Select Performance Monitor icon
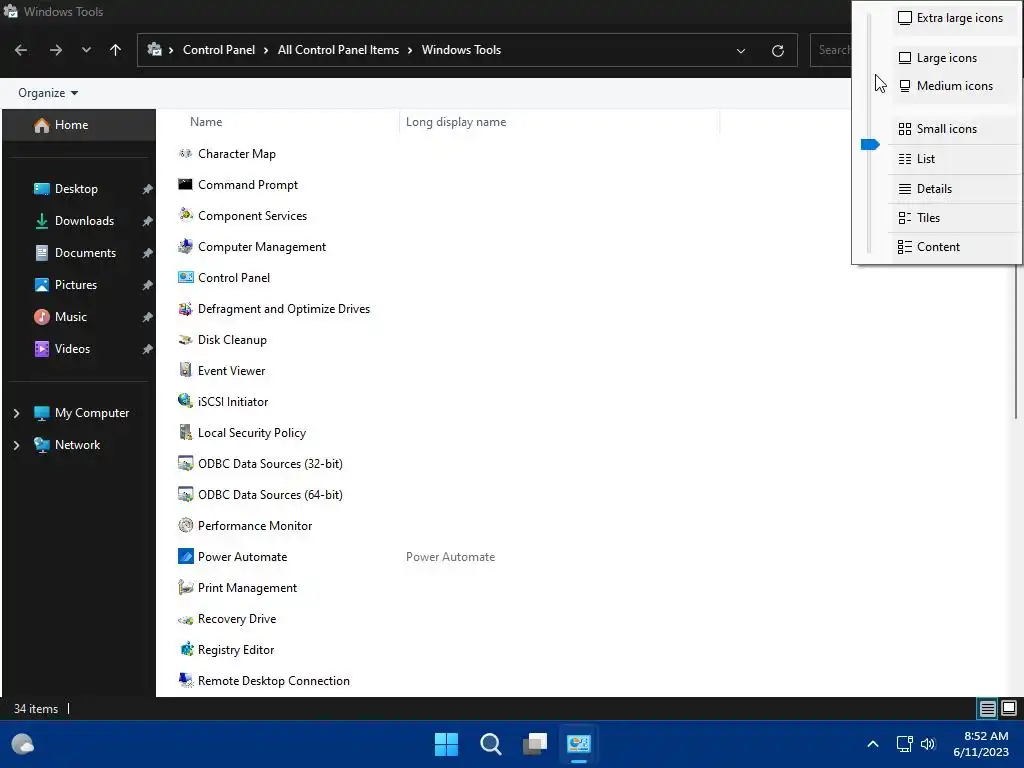 185,526
